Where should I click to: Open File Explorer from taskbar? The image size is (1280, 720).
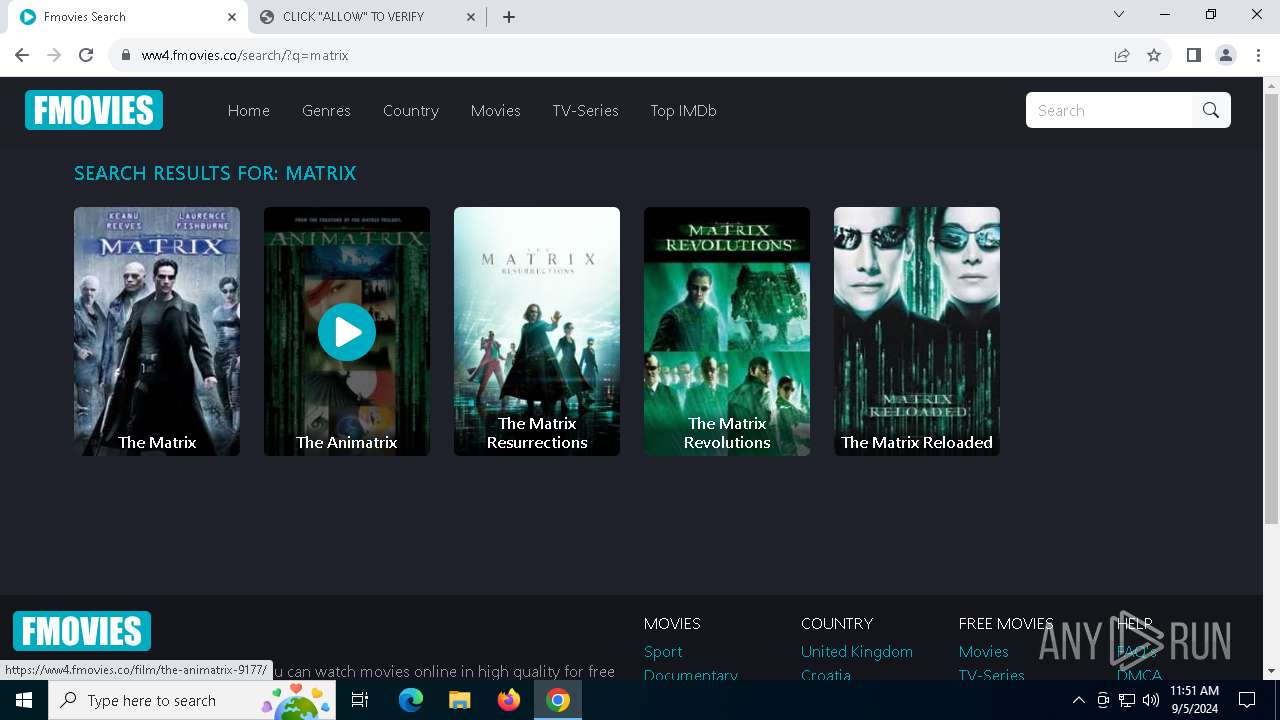(460, 700)
